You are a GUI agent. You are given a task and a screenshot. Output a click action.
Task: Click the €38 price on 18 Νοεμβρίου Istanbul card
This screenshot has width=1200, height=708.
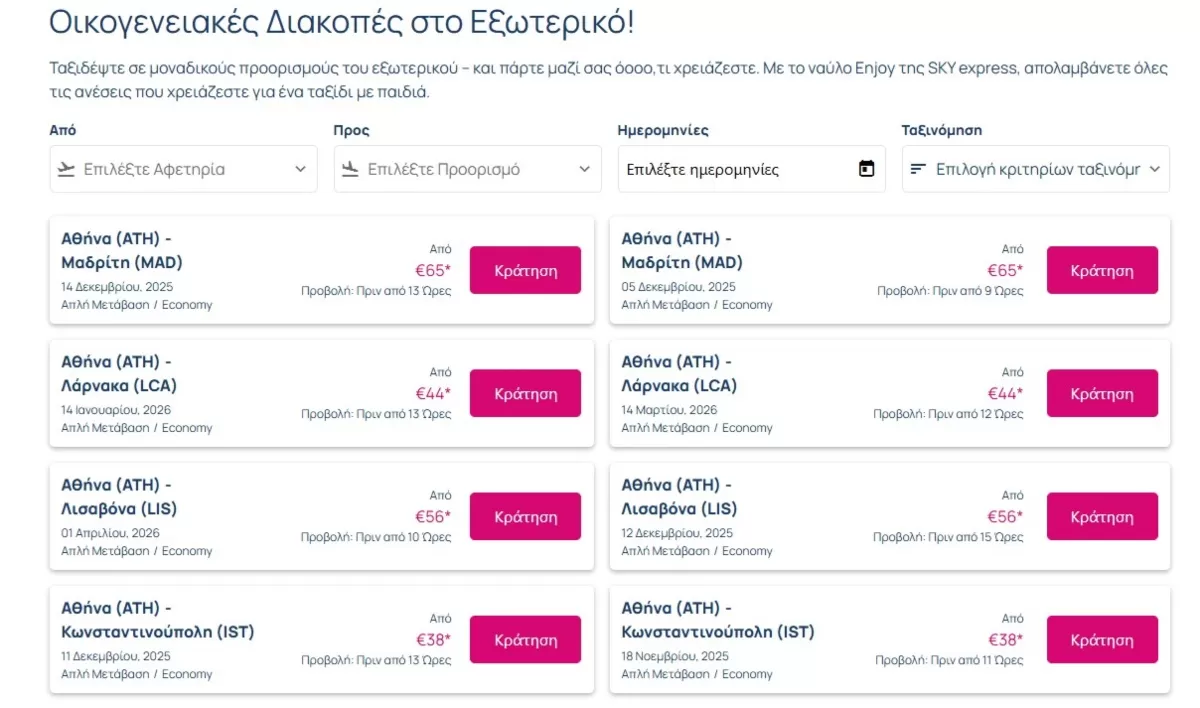1005,640
